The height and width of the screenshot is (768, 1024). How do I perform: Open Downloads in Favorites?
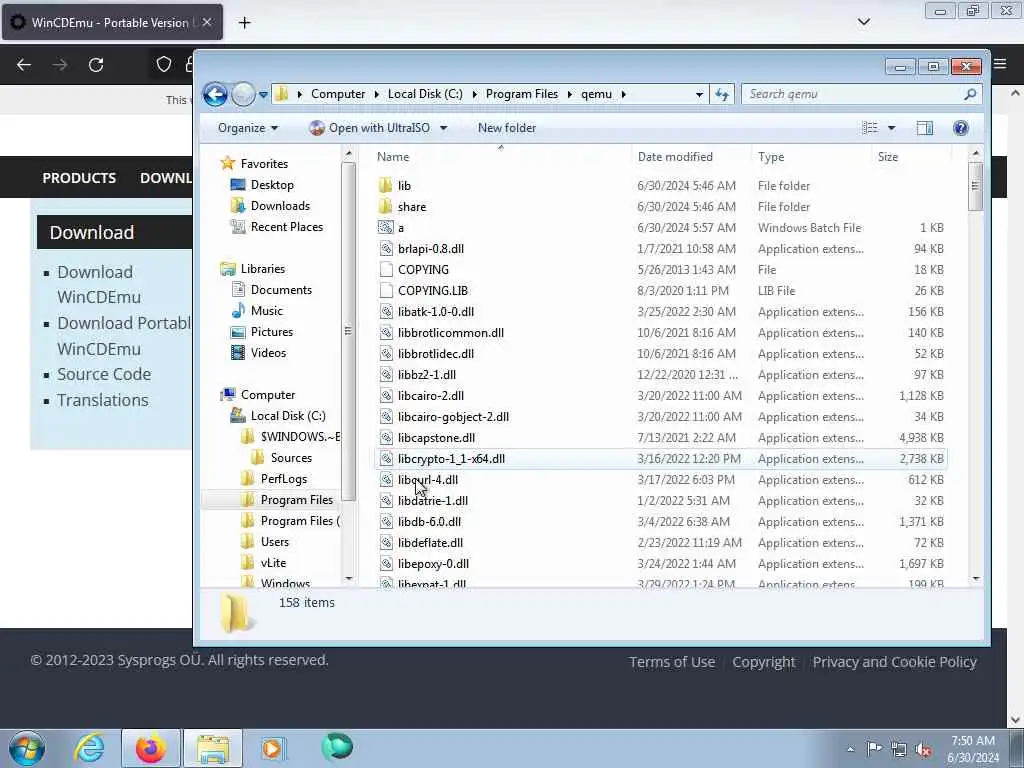(x=280, y=206)
